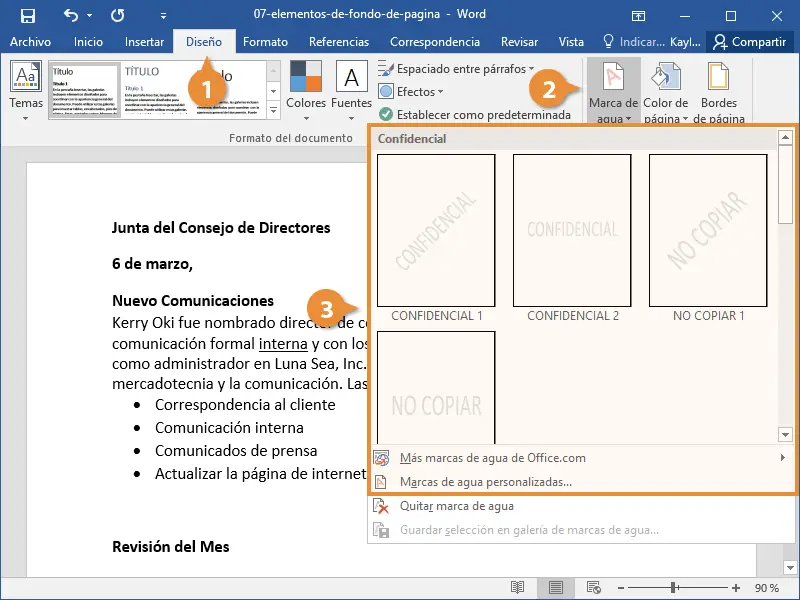
Task: Open Ribbon Display Options
Action: [x=638, y=16]
